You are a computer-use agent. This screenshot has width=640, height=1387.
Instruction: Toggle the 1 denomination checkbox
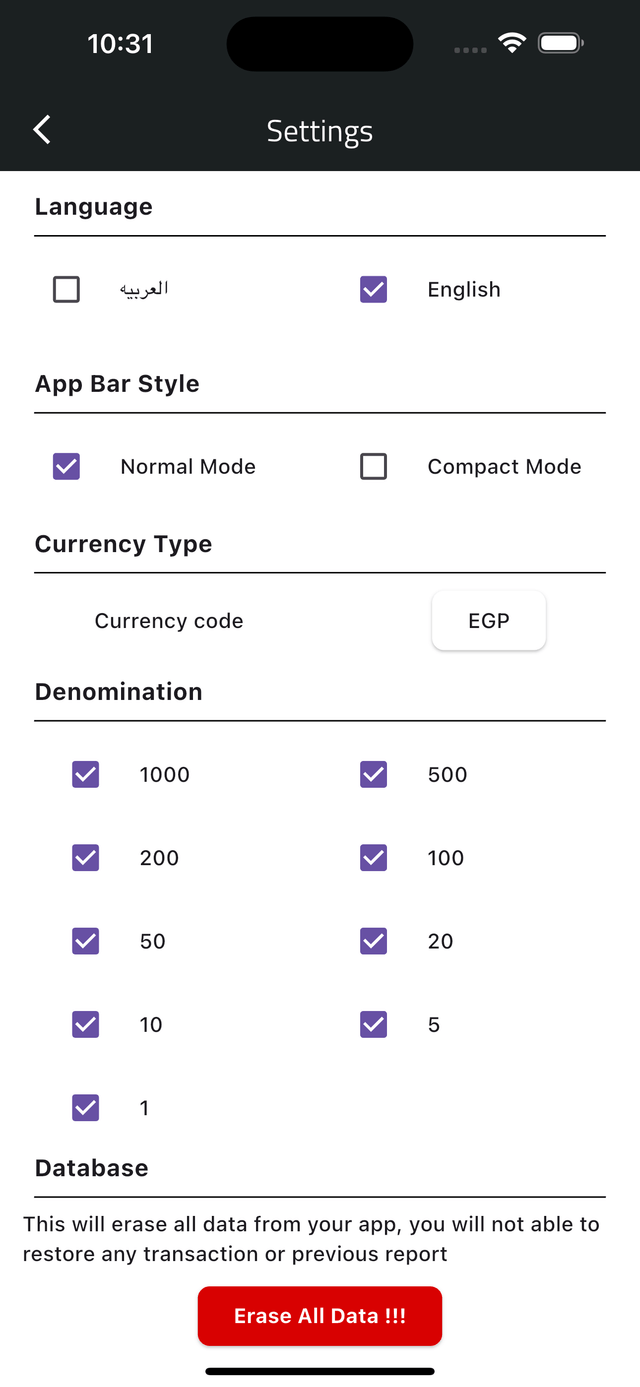point(86,1108)
